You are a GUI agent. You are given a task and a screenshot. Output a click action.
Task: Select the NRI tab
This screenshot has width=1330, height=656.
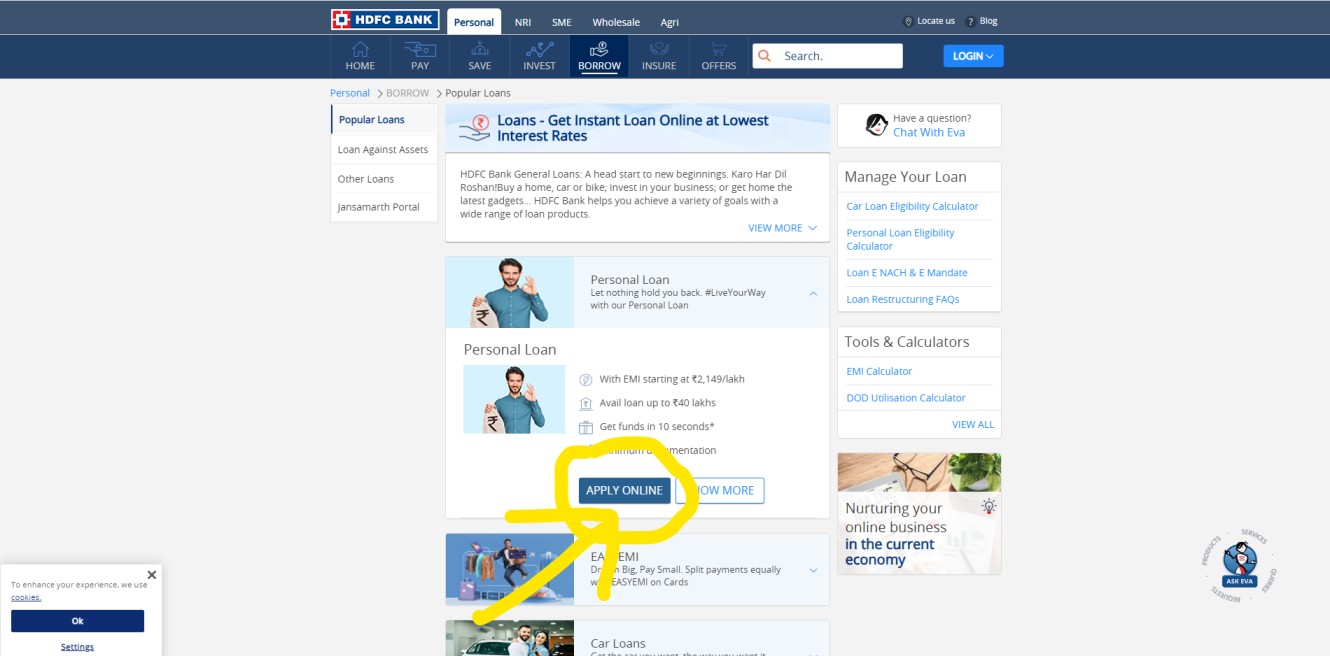(x=523, y=22)
